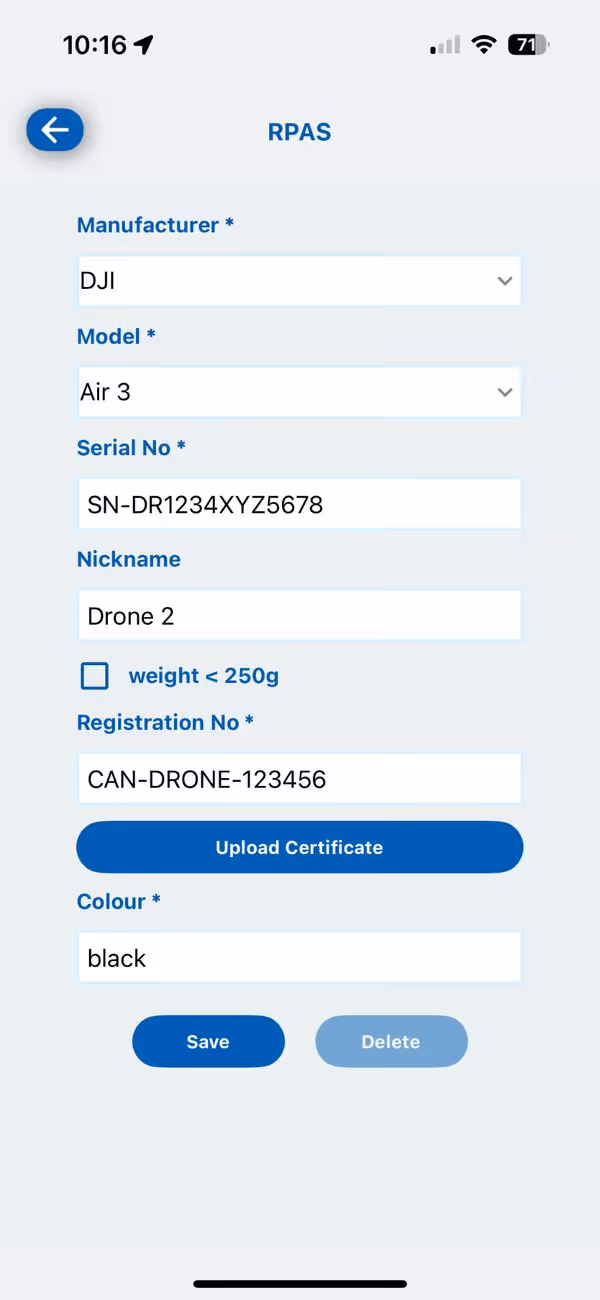Screen dimensions: 600x1300
Task: Tap the time display in status bar
Action: point(95,44)
